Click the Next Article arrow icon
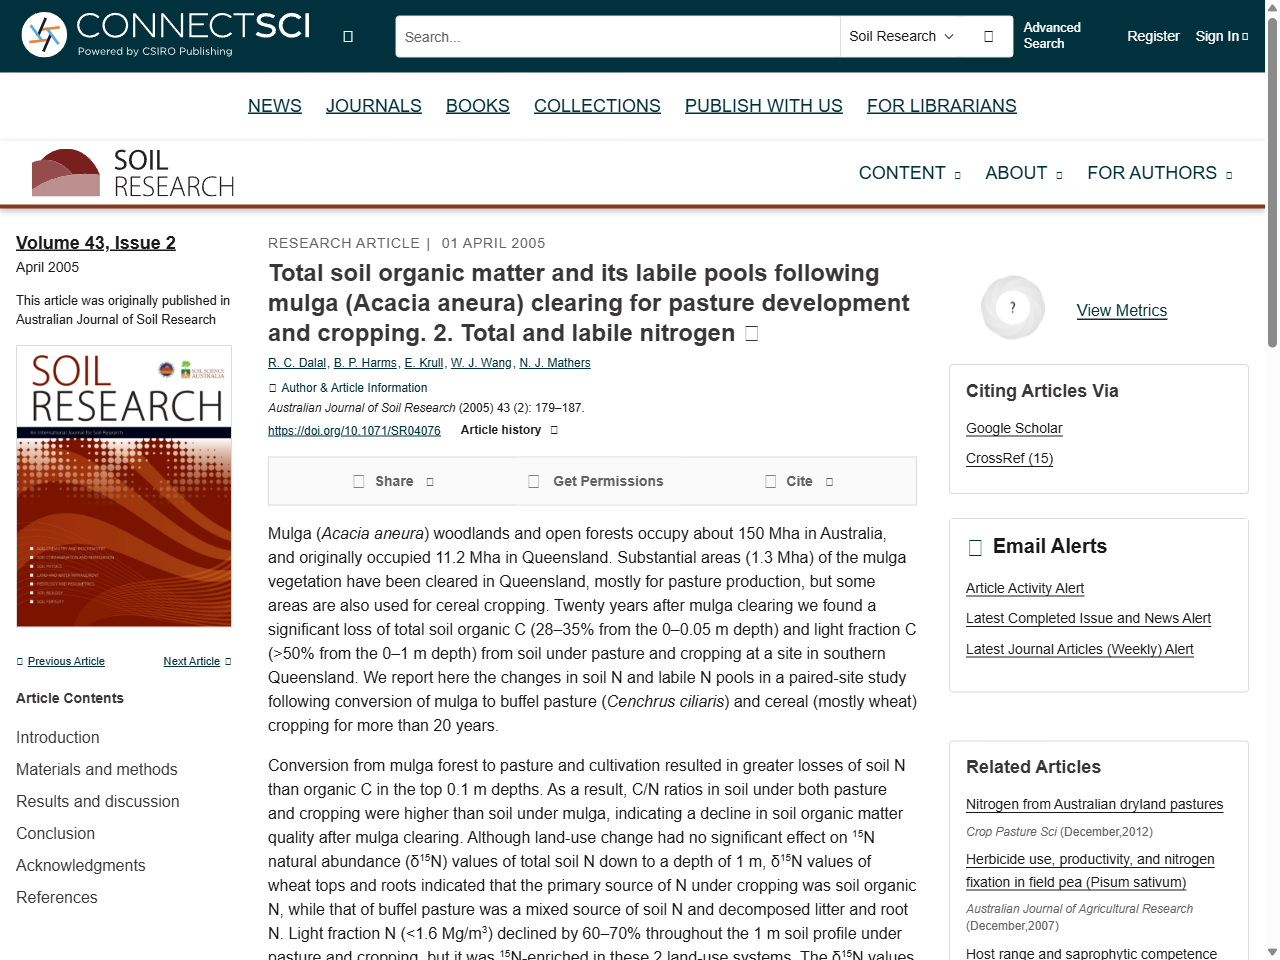1280x960 pixels. coord(227,661)
